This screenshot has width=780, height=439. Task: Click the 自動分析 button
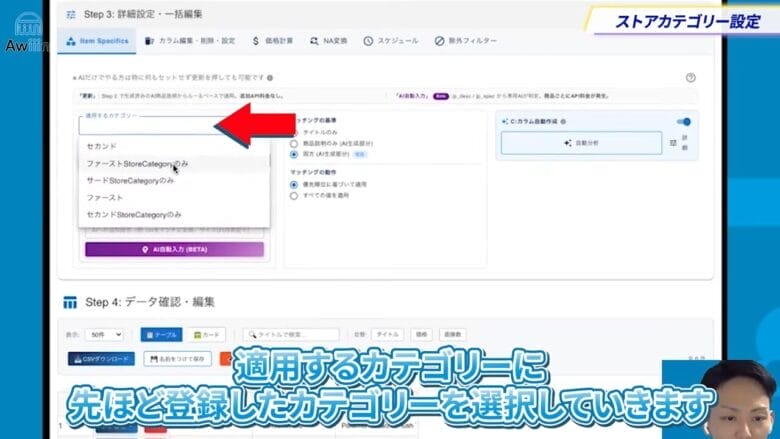(582, 143)
